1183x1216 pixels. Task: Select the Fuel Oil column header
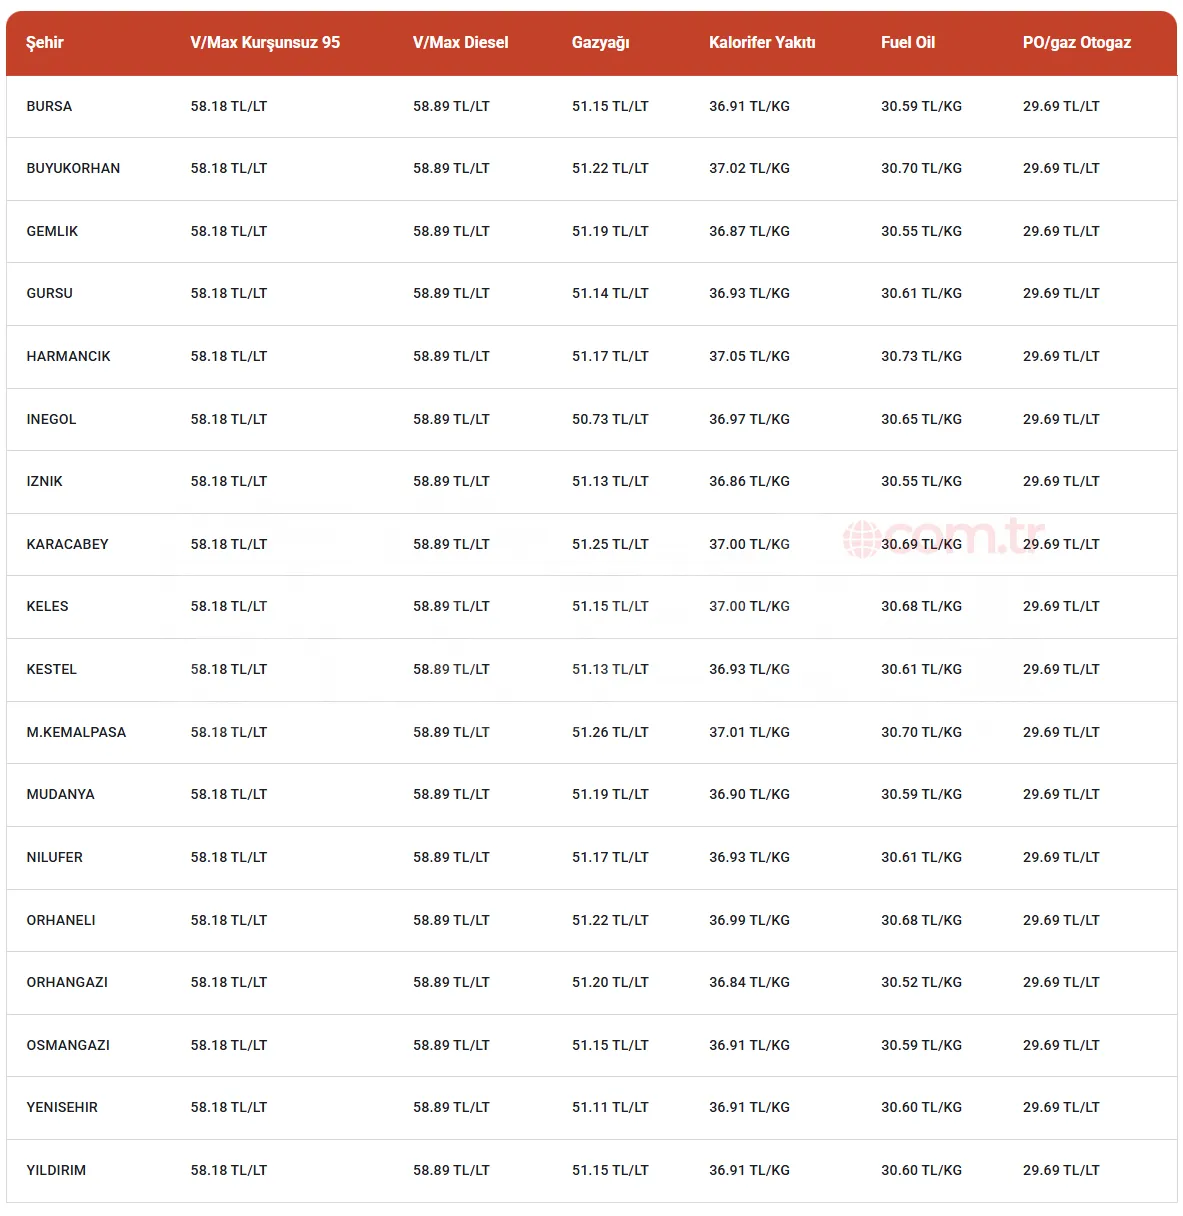908,43
